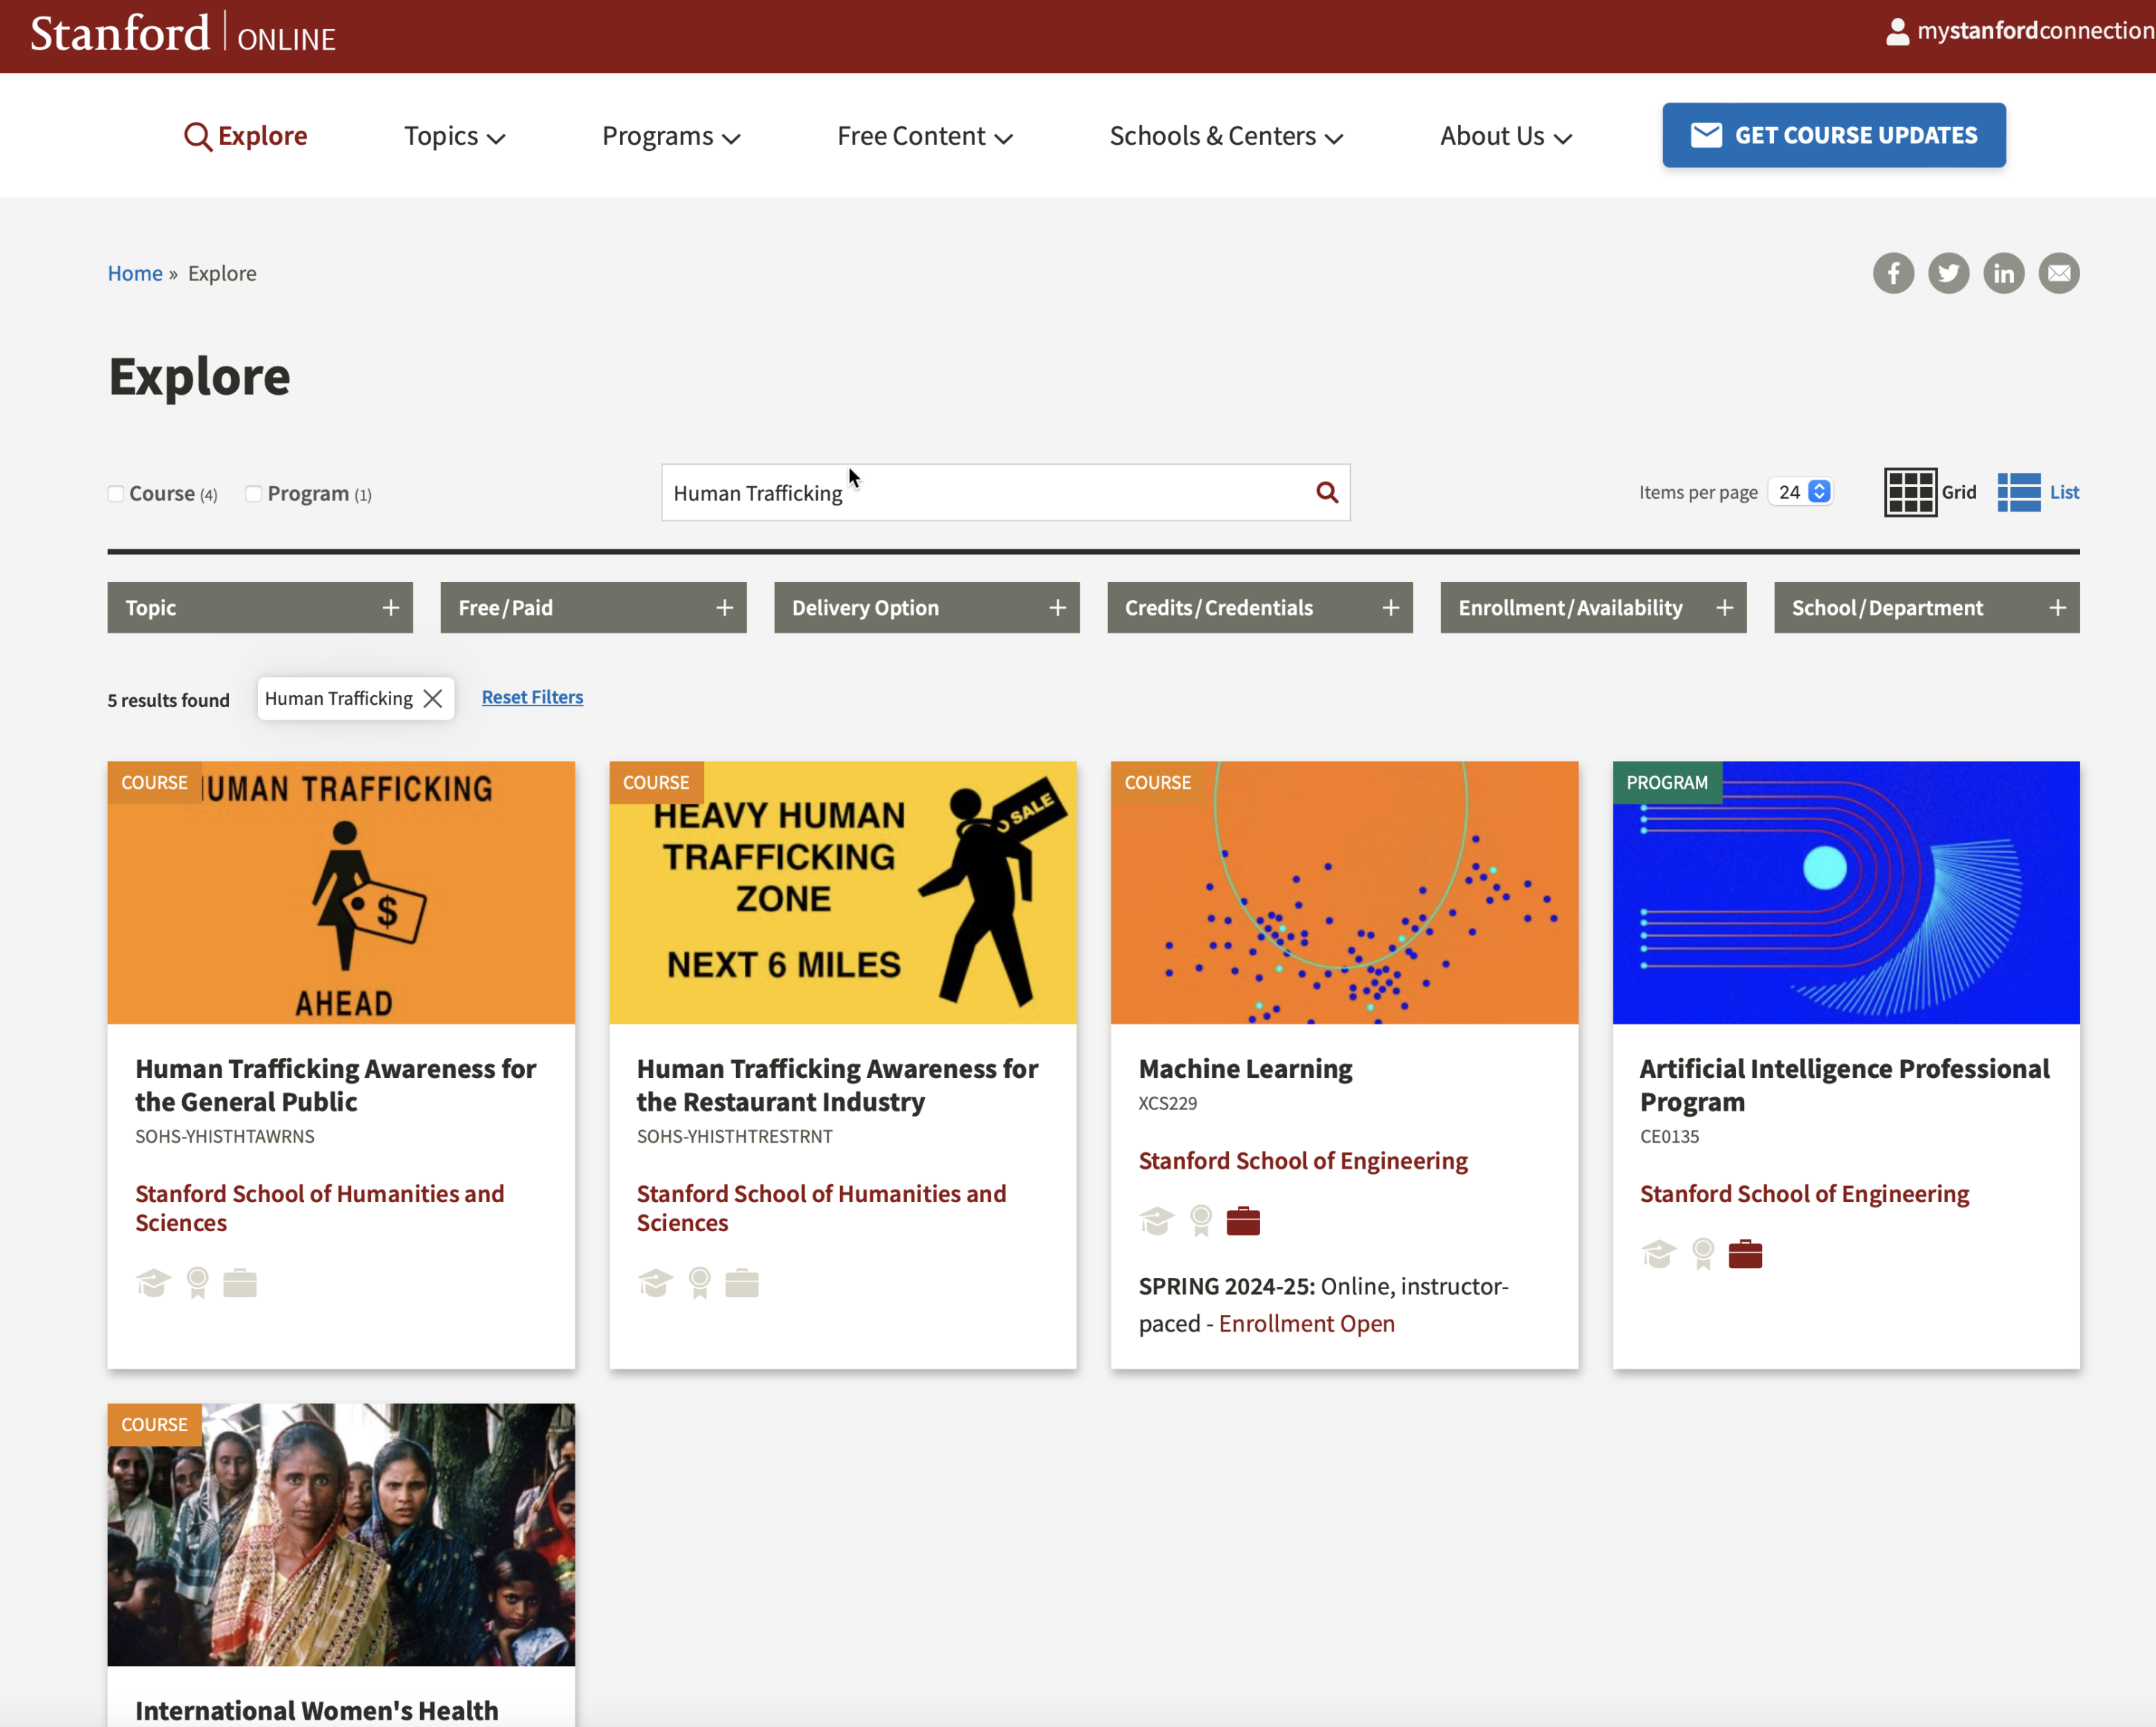The image size is (2156, 1727).
Task: Click award ribbon icon on General Public course card
Action: 198,1283
